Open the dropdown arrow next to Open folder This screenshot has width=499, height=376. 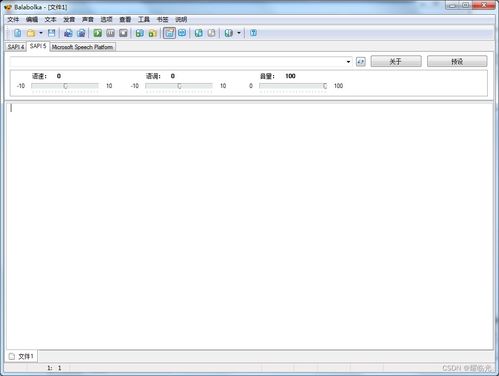tap(41, 33)
